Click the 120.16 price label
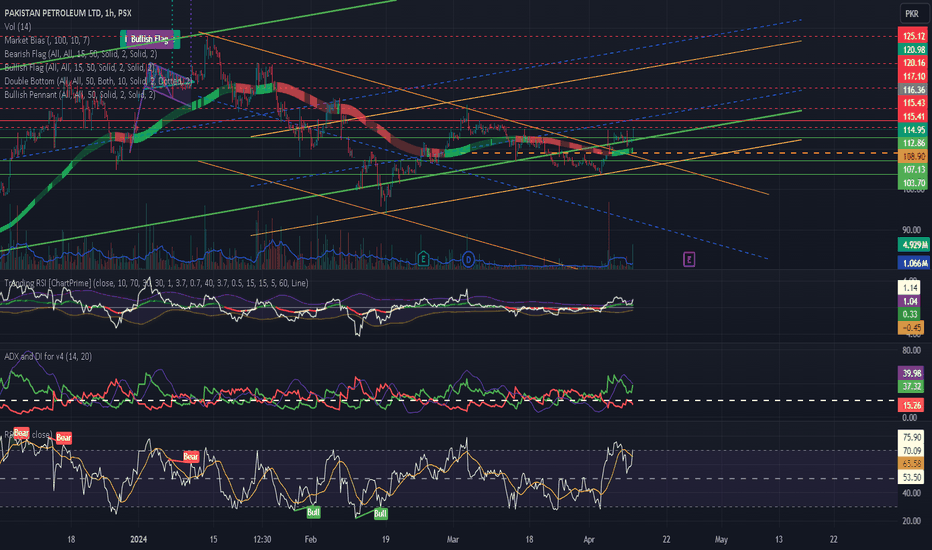Viewport: 932px width, 550px height. click(914, 62)
